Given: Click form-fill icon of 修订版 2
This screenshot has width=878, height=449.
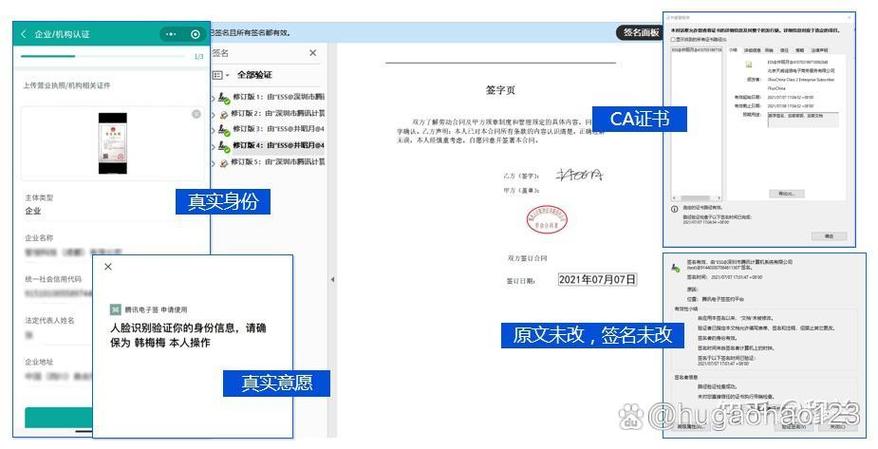Looking at the screenshot, I should pyautogui.click(x=224, y=114).
